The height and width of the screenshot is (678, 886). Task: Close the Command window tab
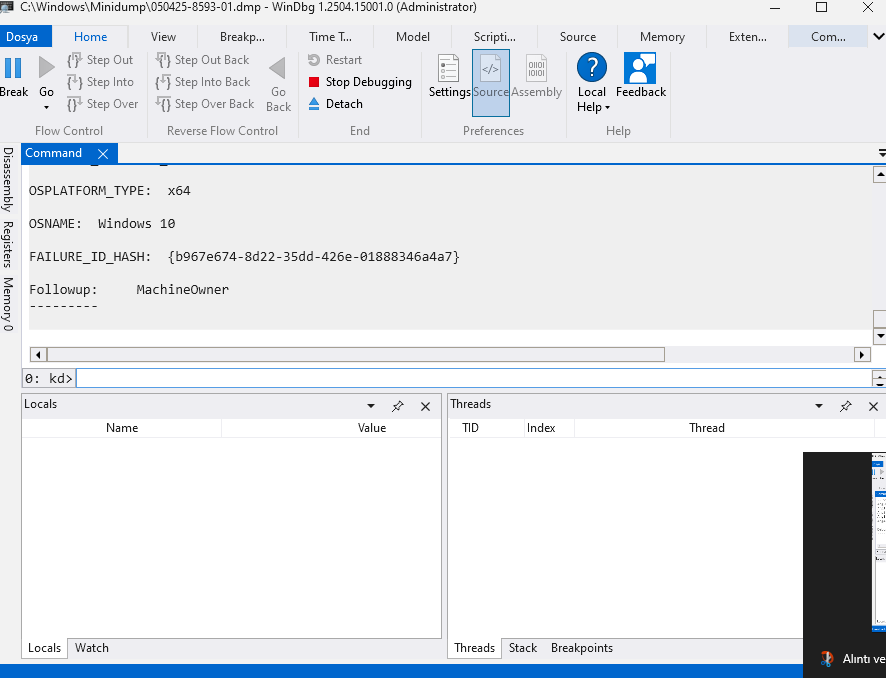click(103, 154)
